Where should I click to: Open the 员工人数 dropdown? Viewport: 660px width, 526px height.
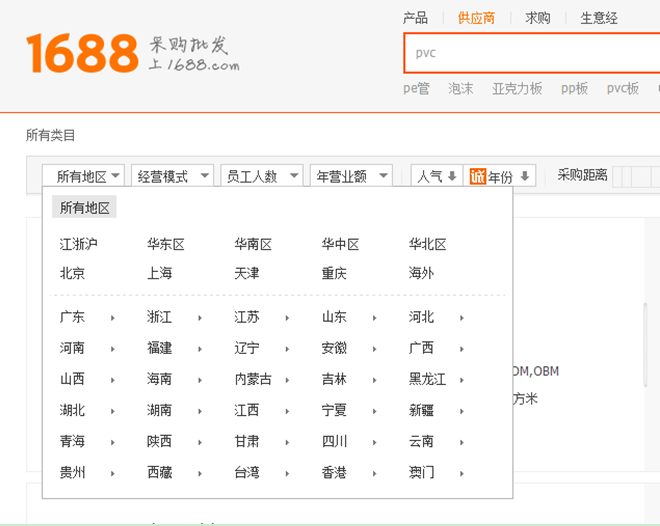tap(262, 176)
